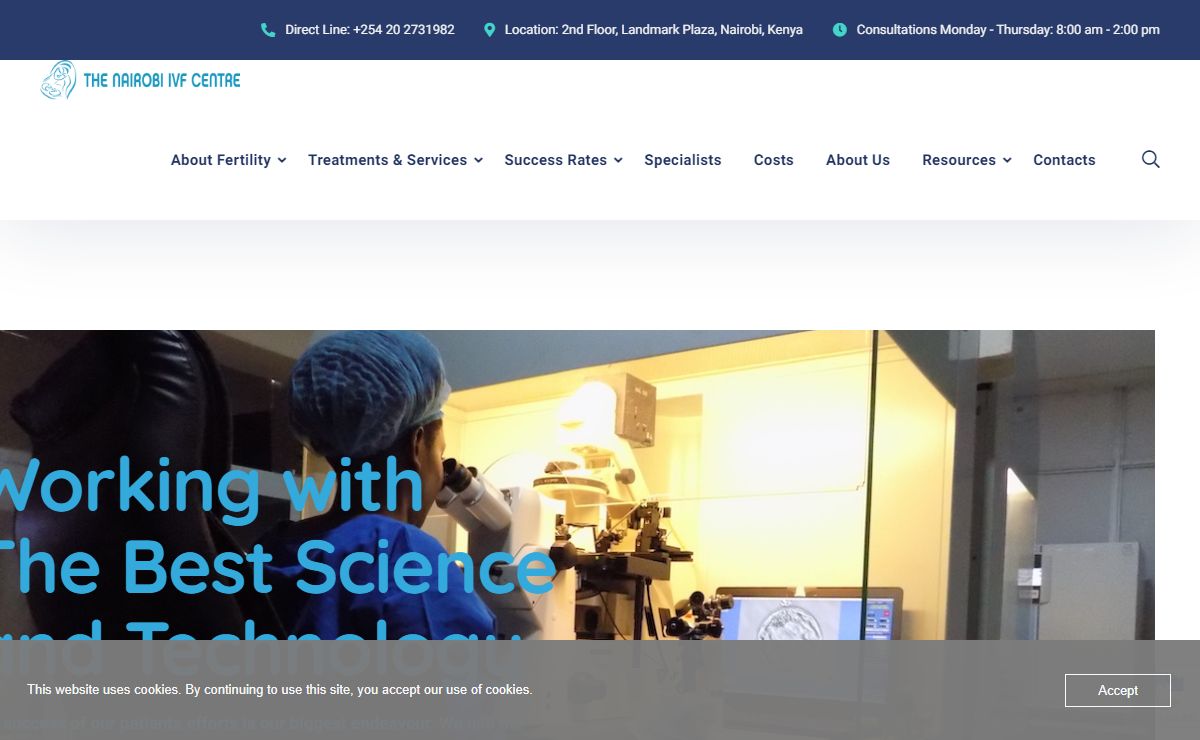Open the Treatments & Services menu

click(387, 160)
